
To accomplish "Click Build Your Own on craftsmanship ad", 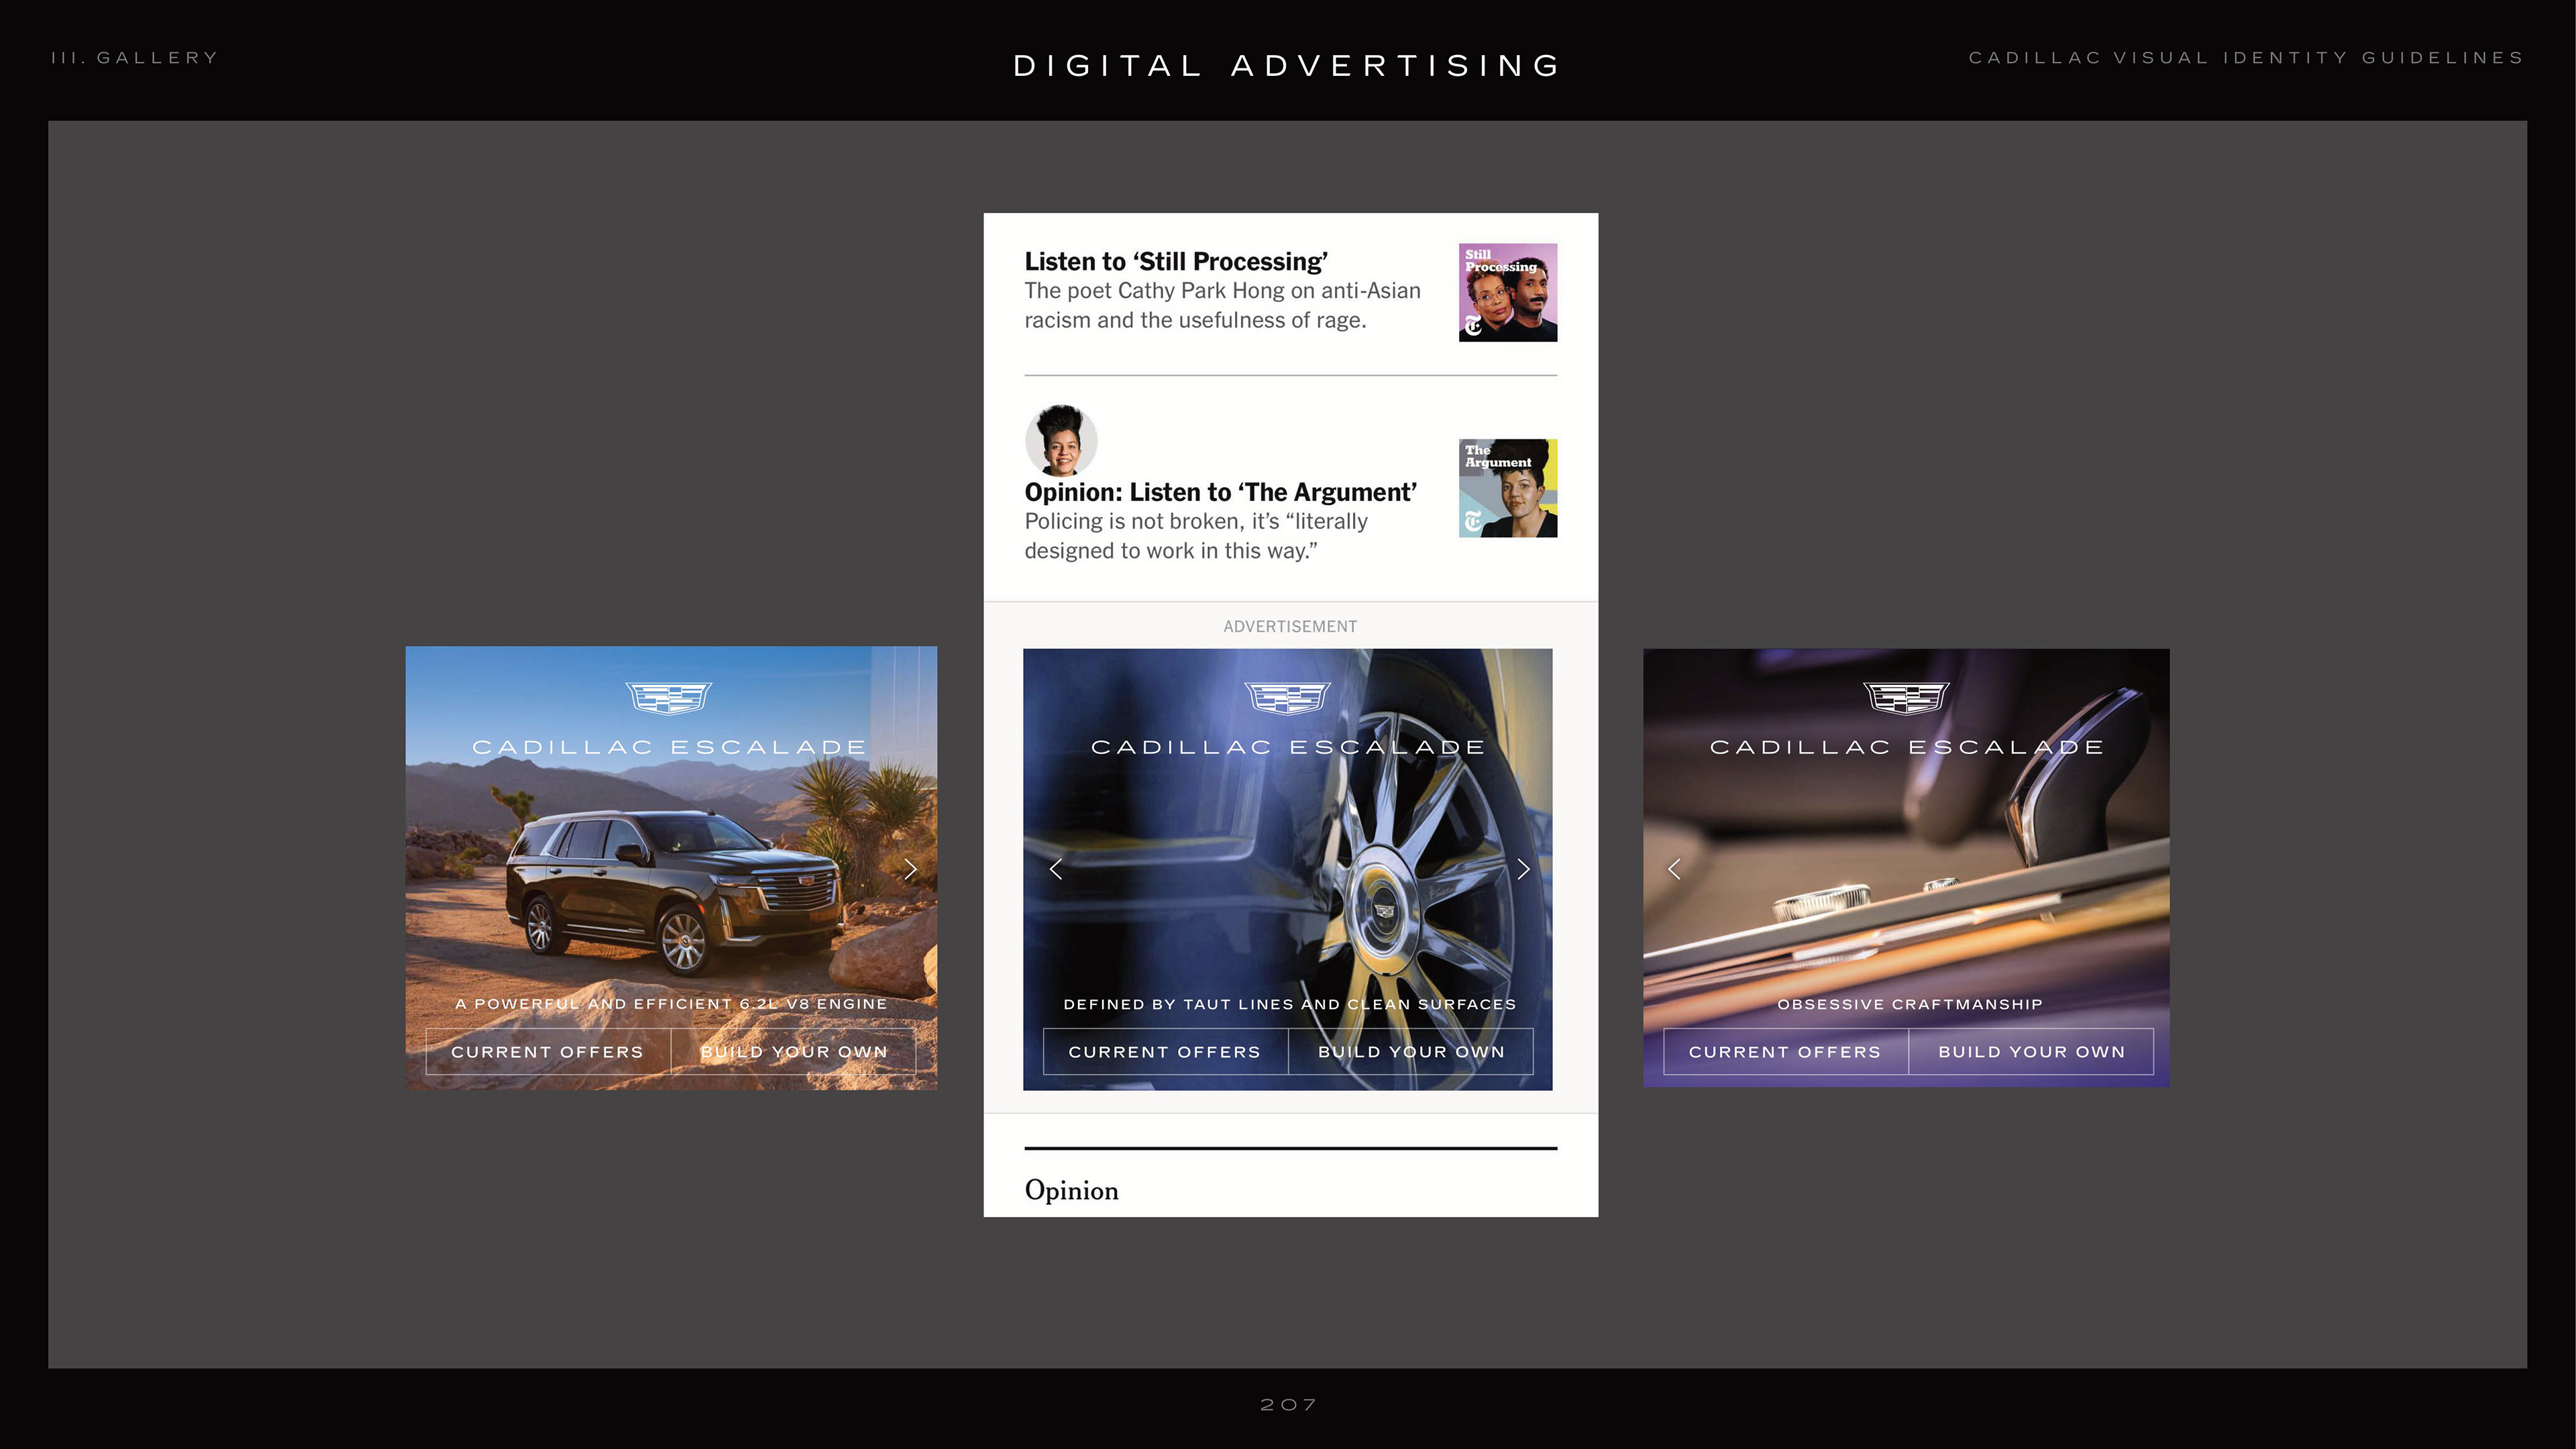I will click(x=2031, y=1052).
